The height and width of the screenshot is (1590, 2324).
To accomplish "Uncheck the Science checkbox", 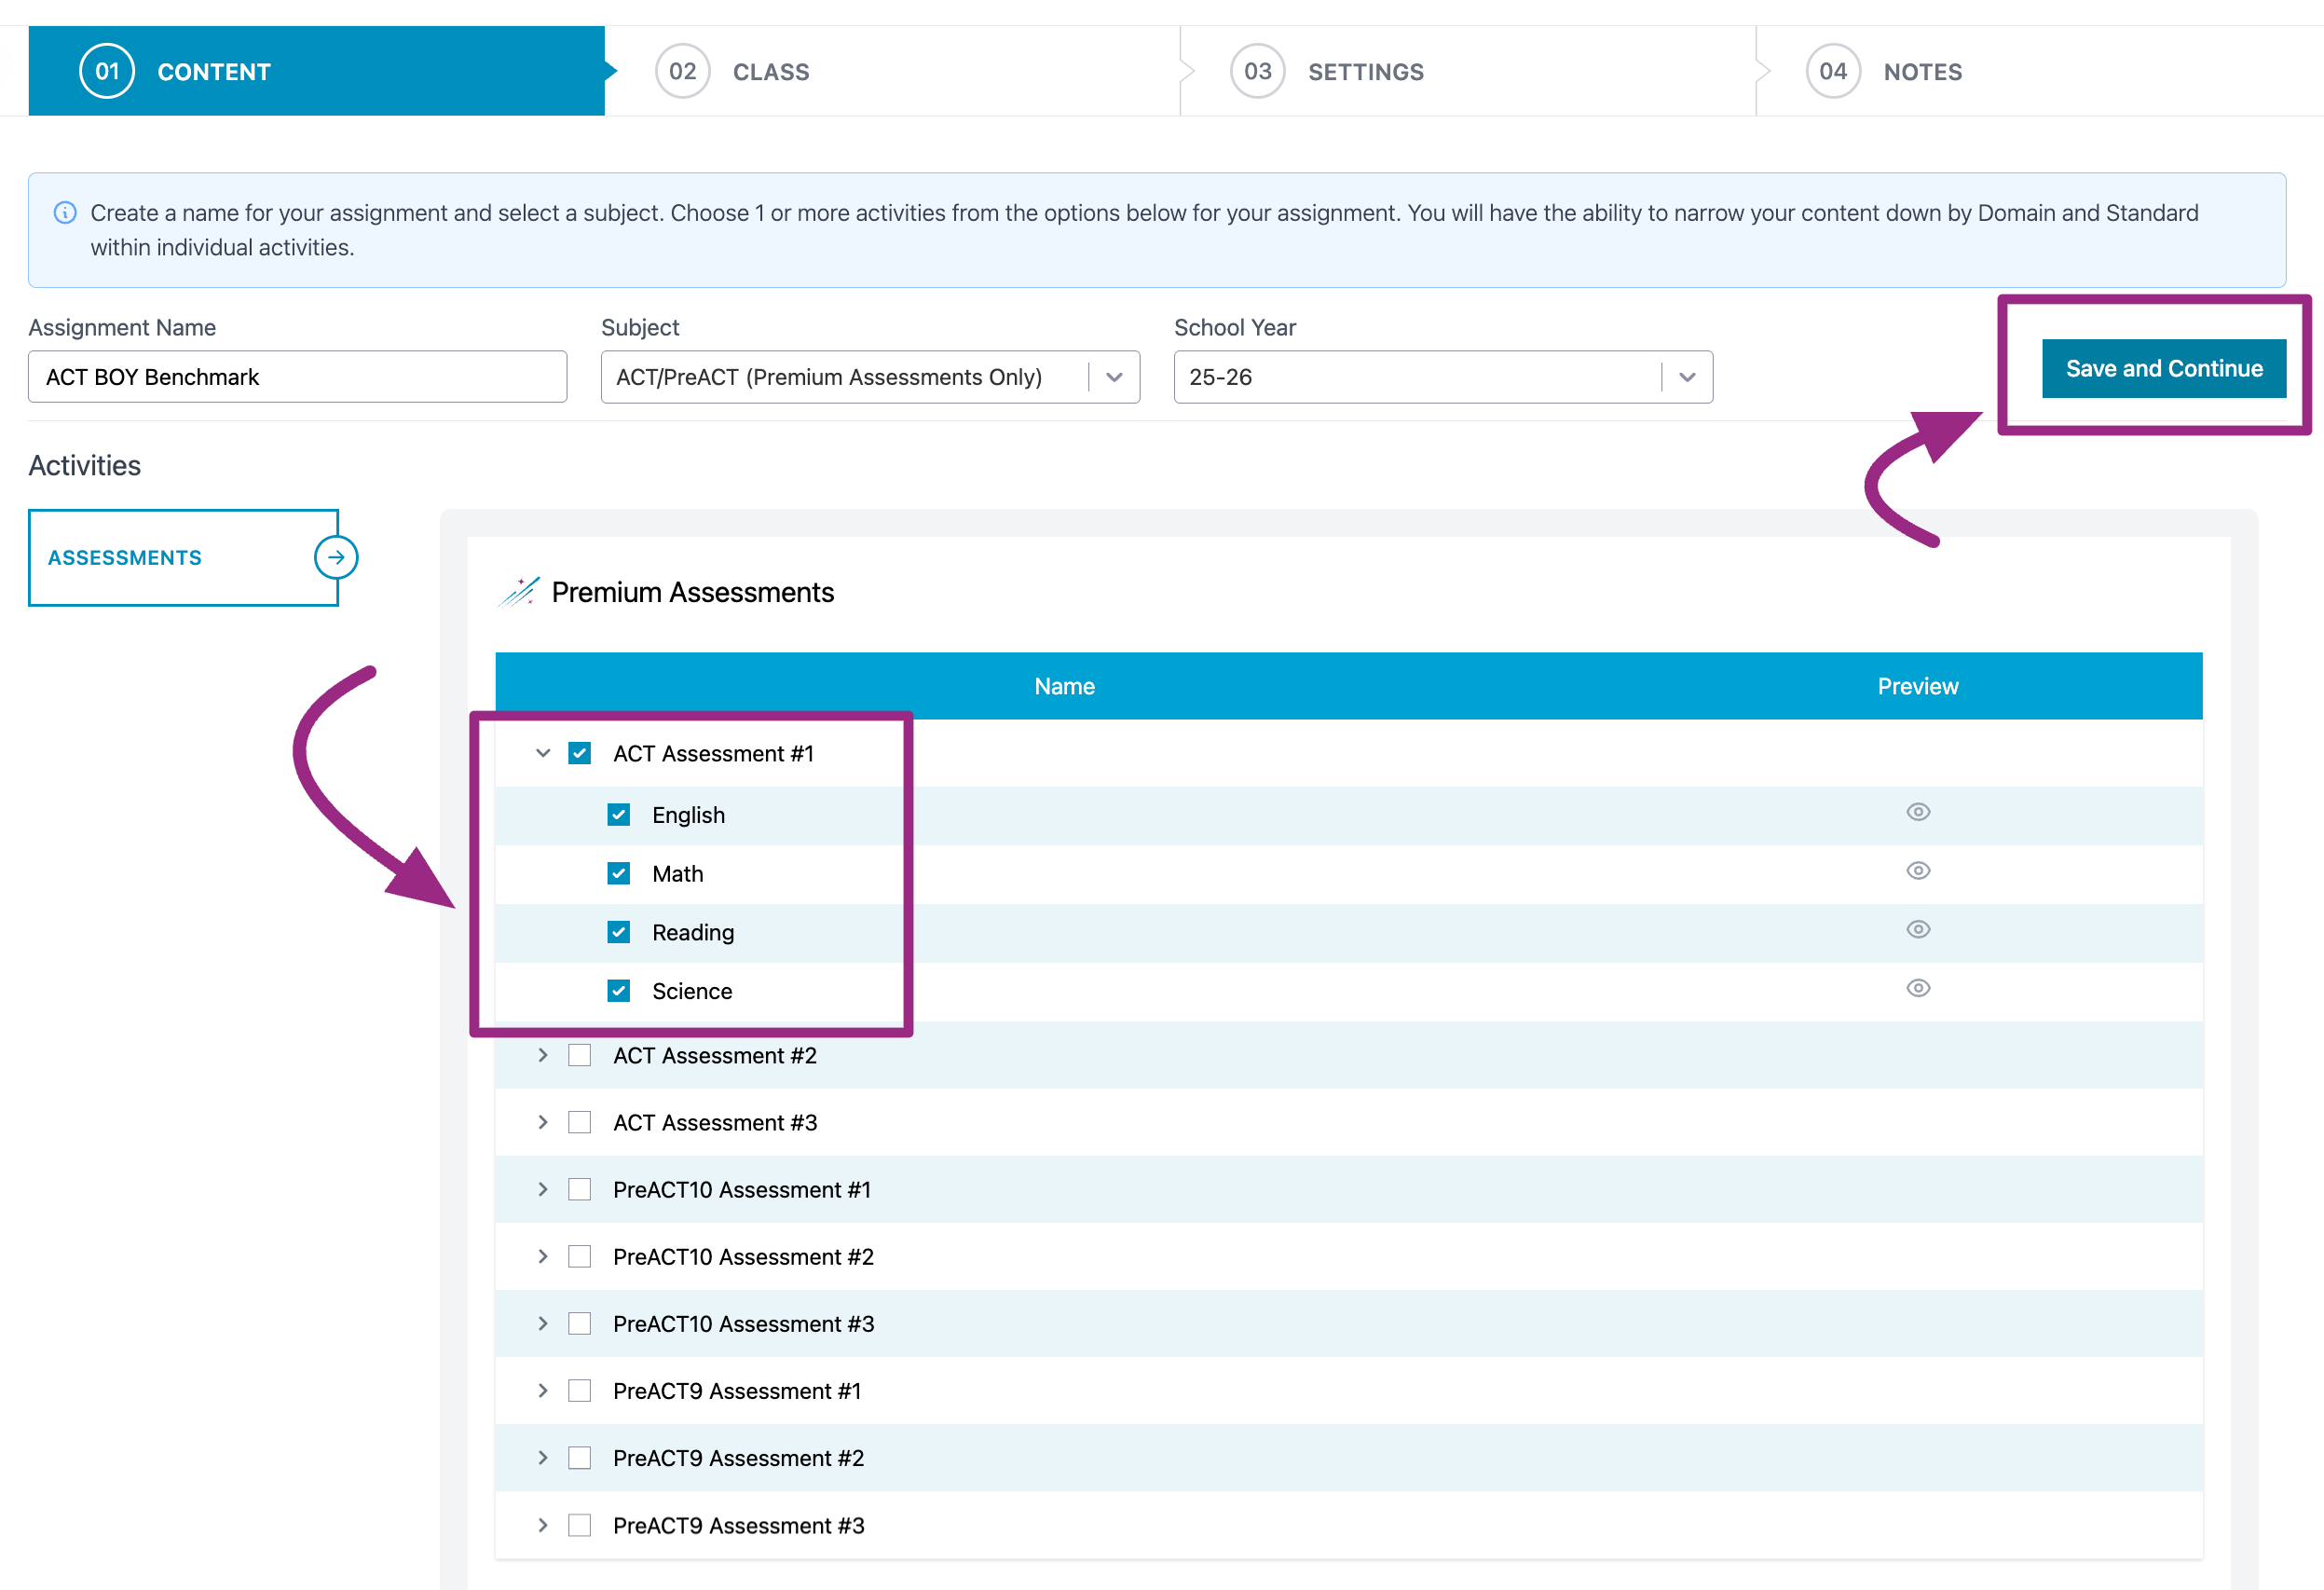I will [x=619, y=991].
